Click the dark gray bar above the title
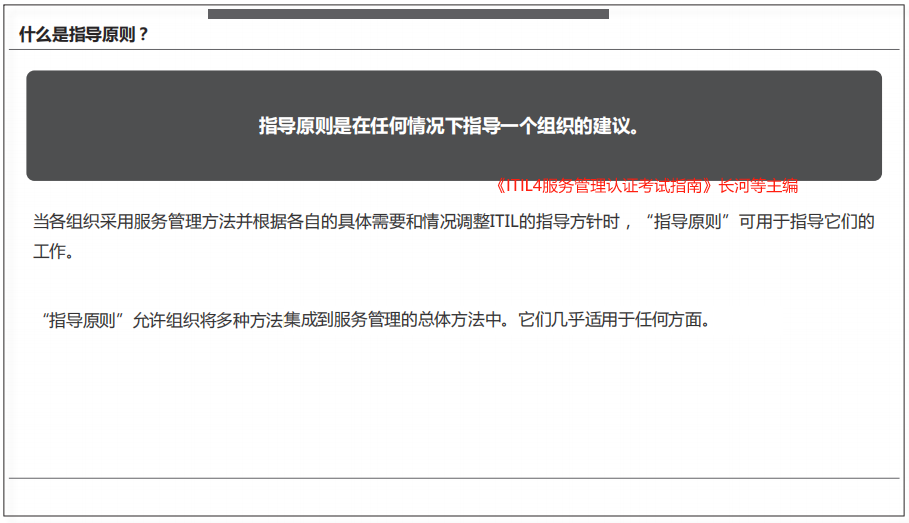Viewport: 909px width, 523px height. pyautogui.click(x=408, y=14)
